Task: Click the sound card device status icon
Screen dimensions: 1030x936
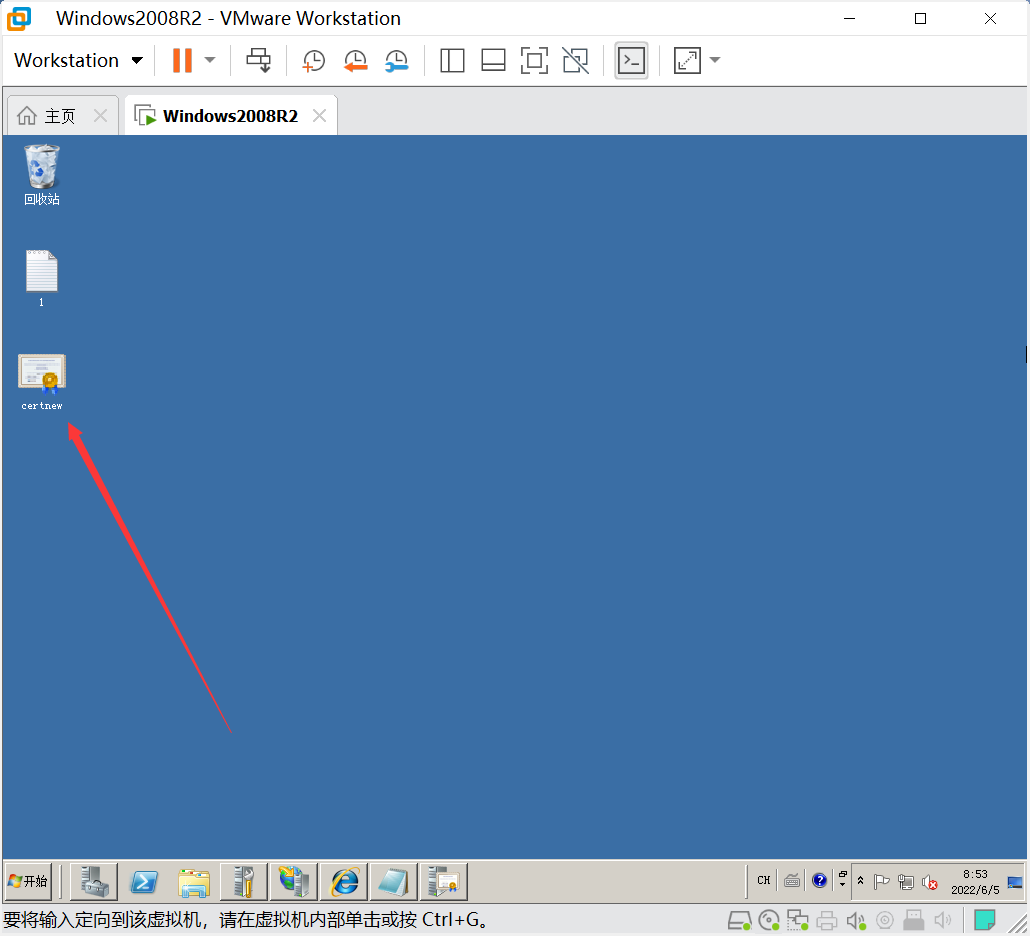Action: tap(856, 920)
